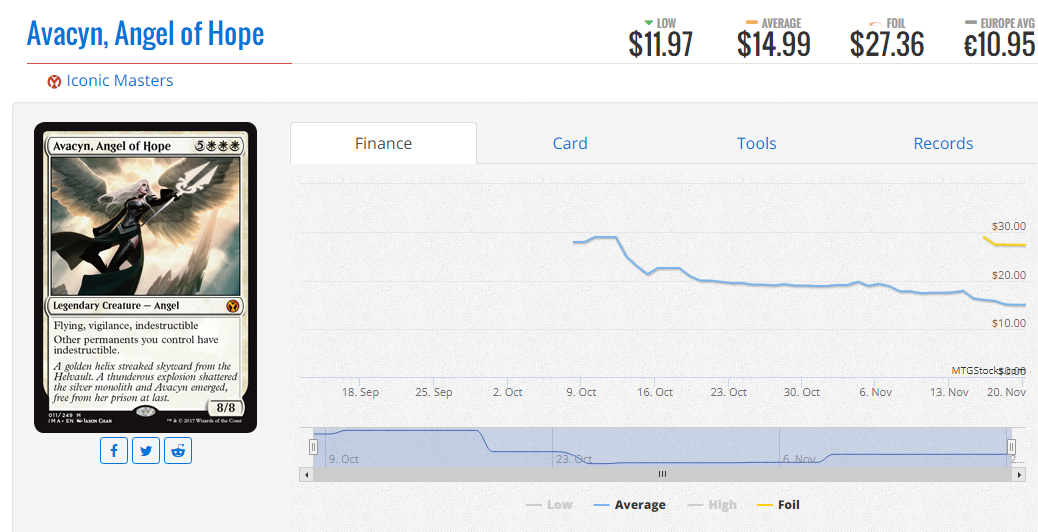Click the navigator's right range handle
Image resolution: width=1038 pixels, height=532 pixels.
click(x=1011, y=447)
